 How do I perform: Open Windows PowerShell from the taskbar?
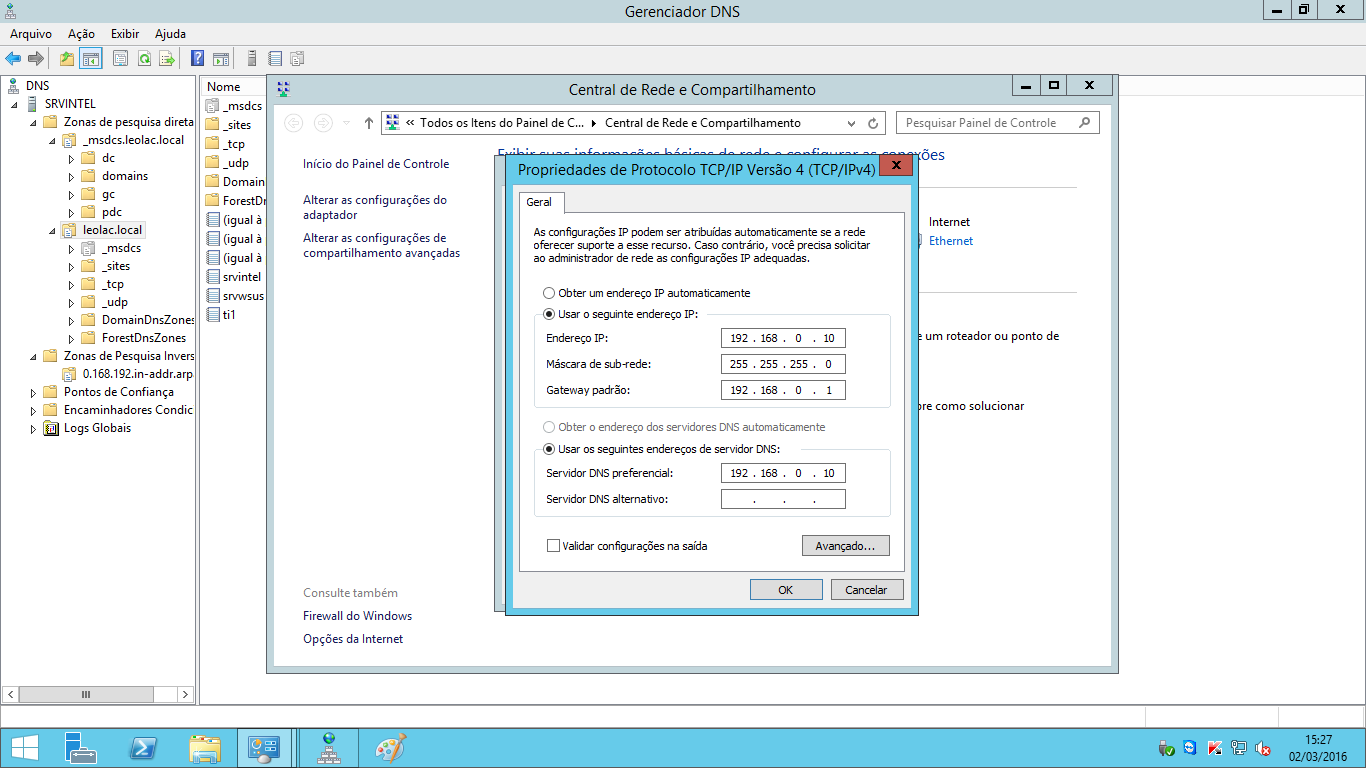(143, 748)
